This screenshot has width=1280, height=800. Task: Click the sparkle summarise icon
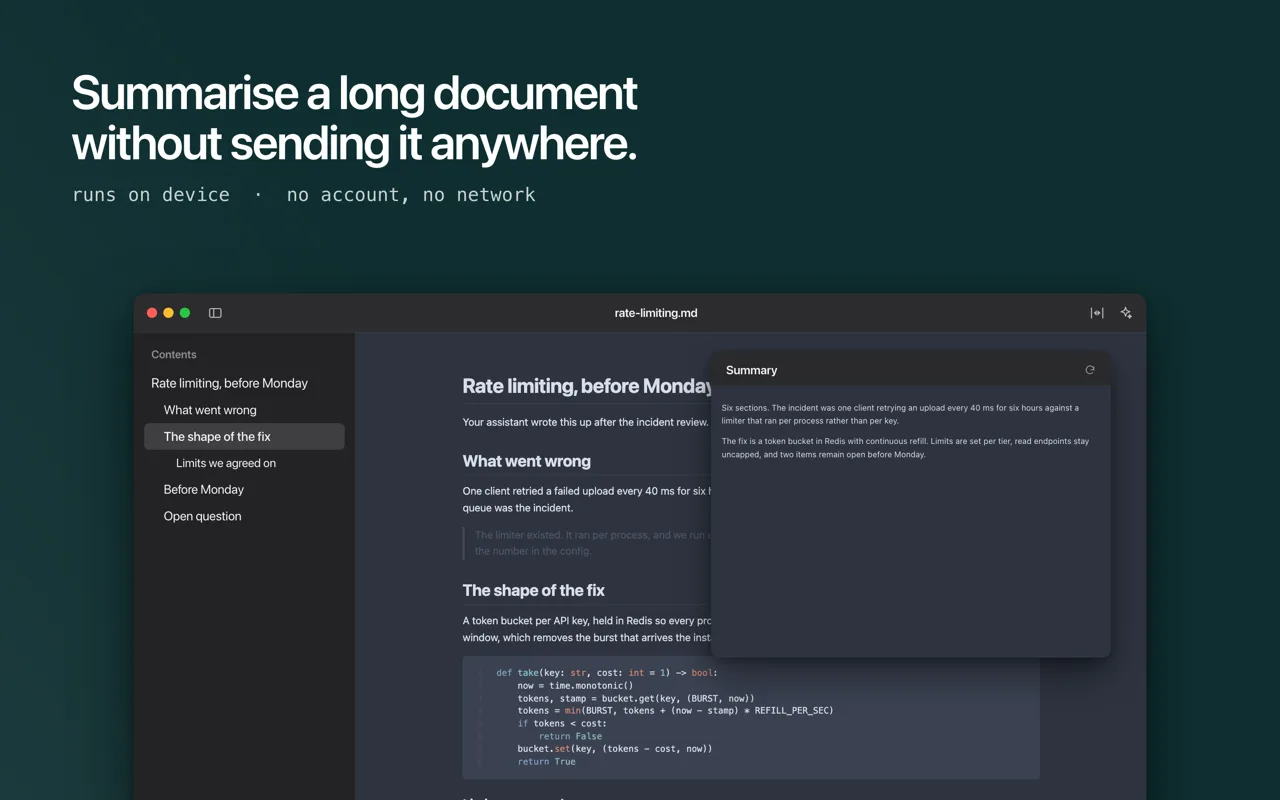[x=1126, y=313]
